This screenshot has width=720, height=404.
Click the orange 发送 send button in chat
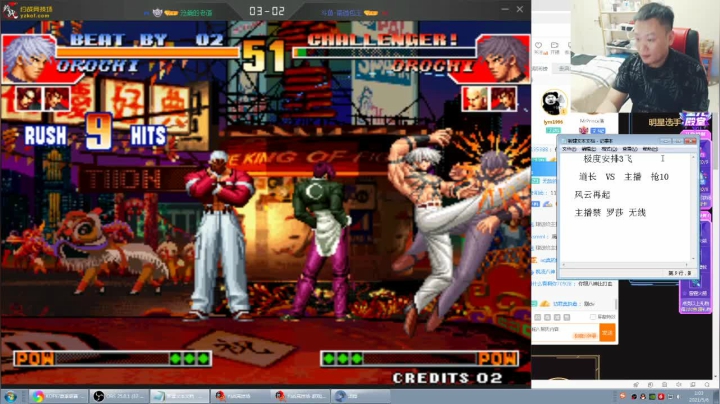608,333
